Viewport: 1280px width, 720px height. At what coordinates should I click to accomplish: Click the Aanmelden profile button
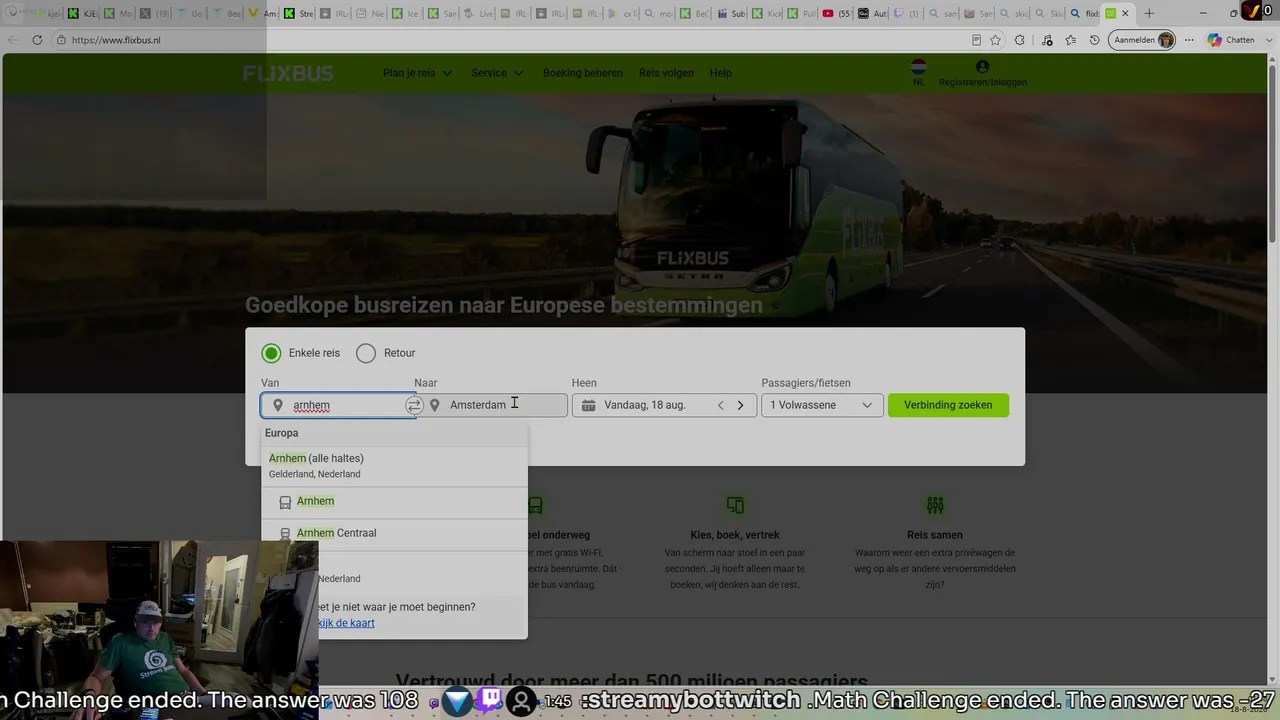(x=1143, y=40)
